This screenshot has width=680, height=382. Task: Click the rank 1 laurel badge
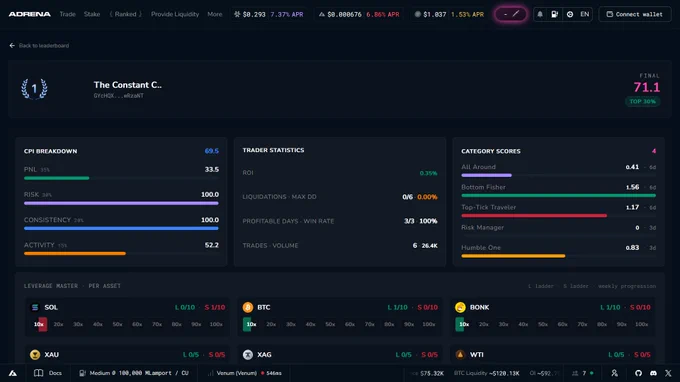[x=34, y=89]
